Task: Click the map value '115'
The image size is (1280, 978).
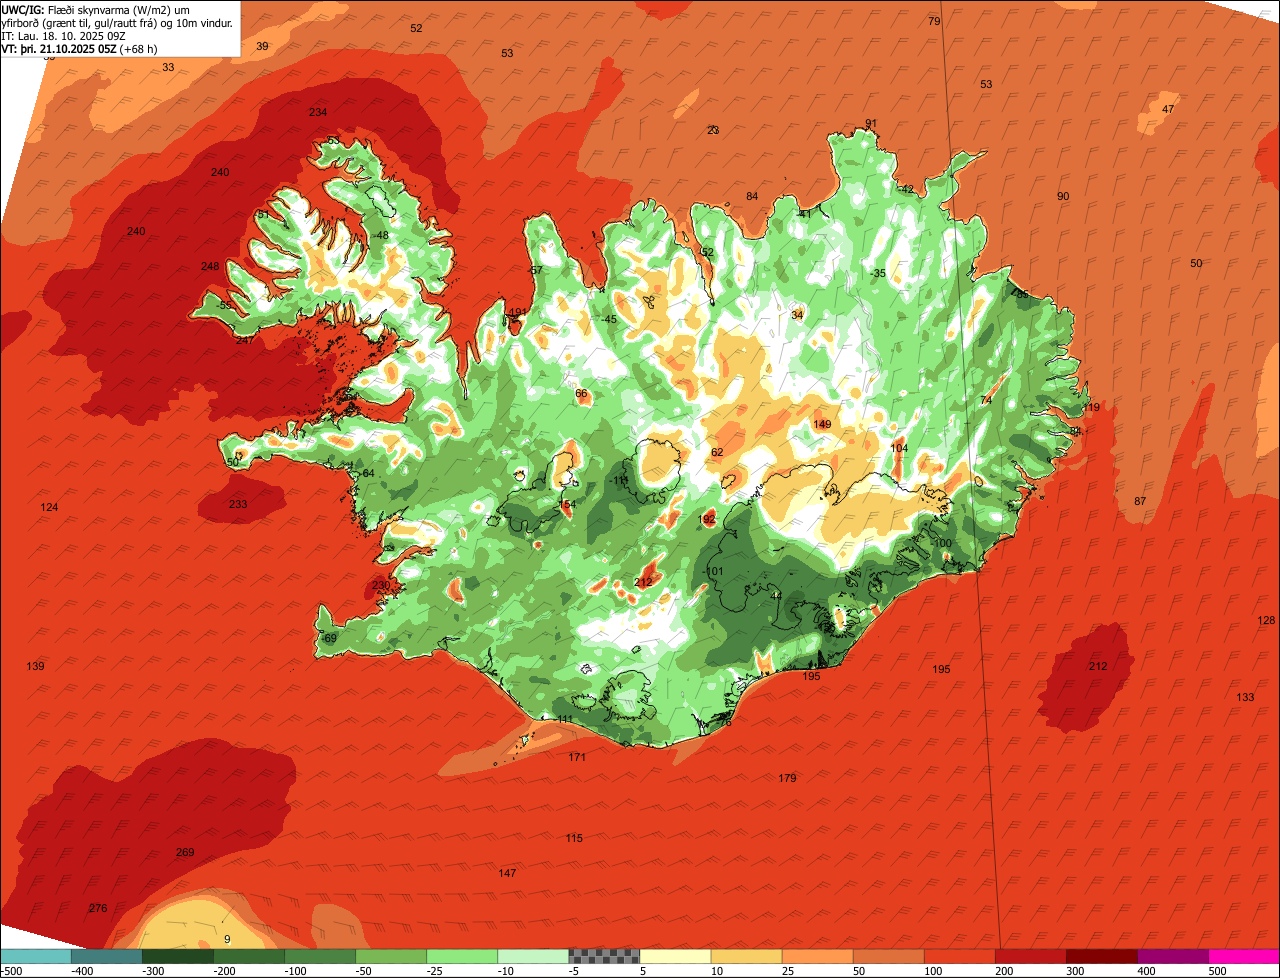Action: [574, 838]
